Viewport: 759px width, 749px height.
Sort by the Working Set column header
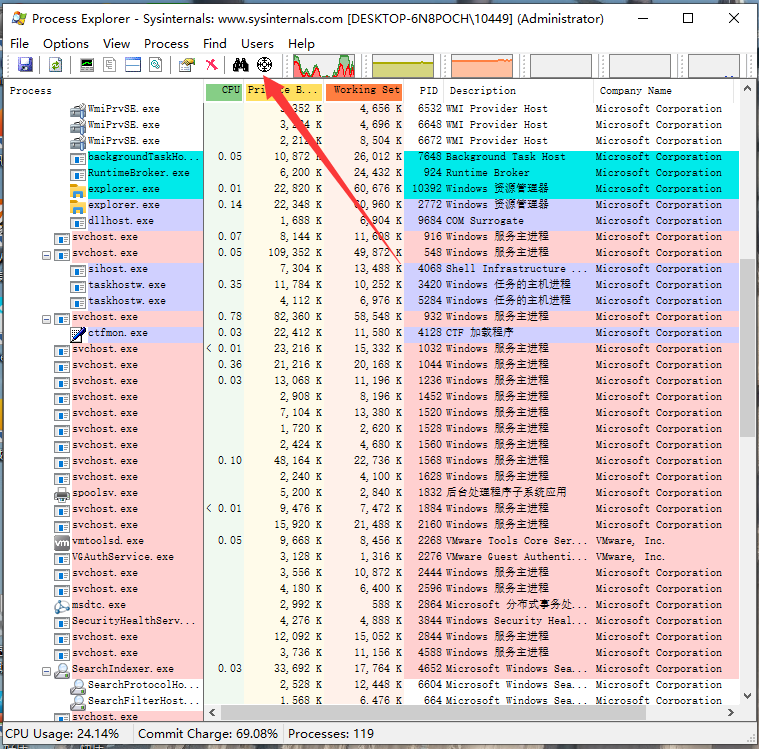tap(364, 91)
